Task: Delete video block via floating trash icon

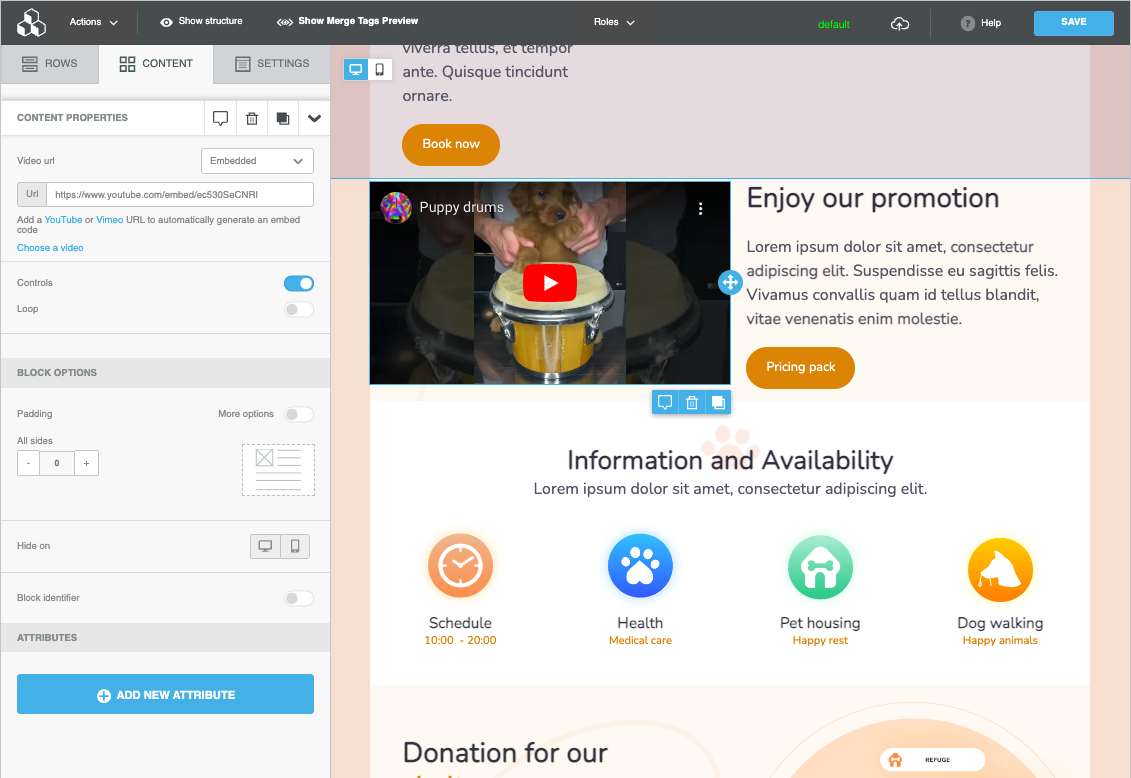Action: tap(691, 402)
